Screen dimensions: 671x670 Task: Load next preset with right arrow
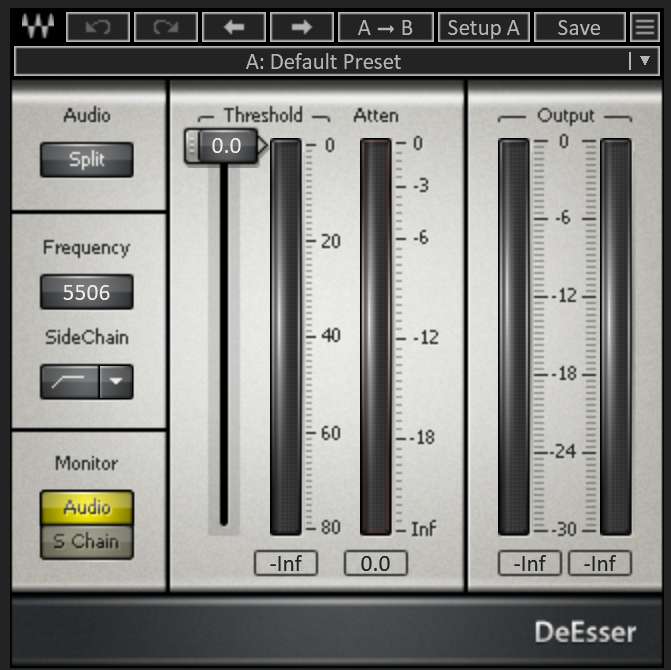coord(301,27)
